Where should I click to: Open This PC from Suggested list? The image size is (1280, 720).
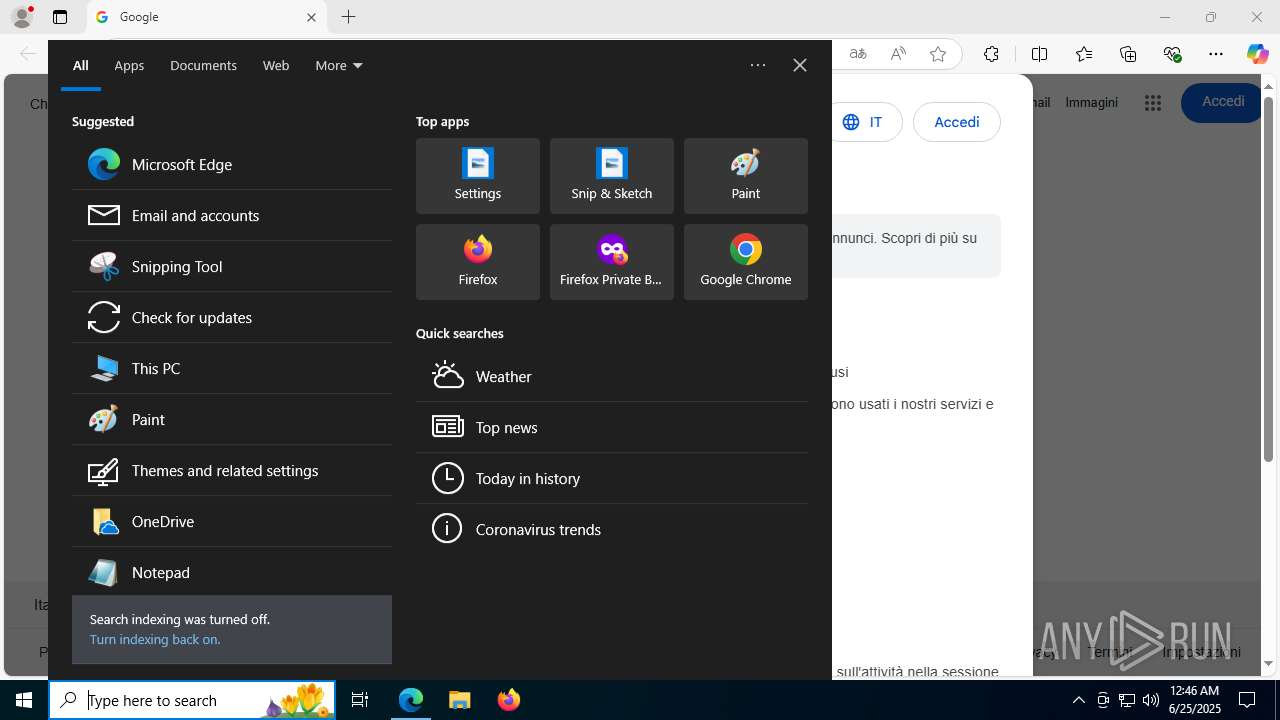coord(232,368)
